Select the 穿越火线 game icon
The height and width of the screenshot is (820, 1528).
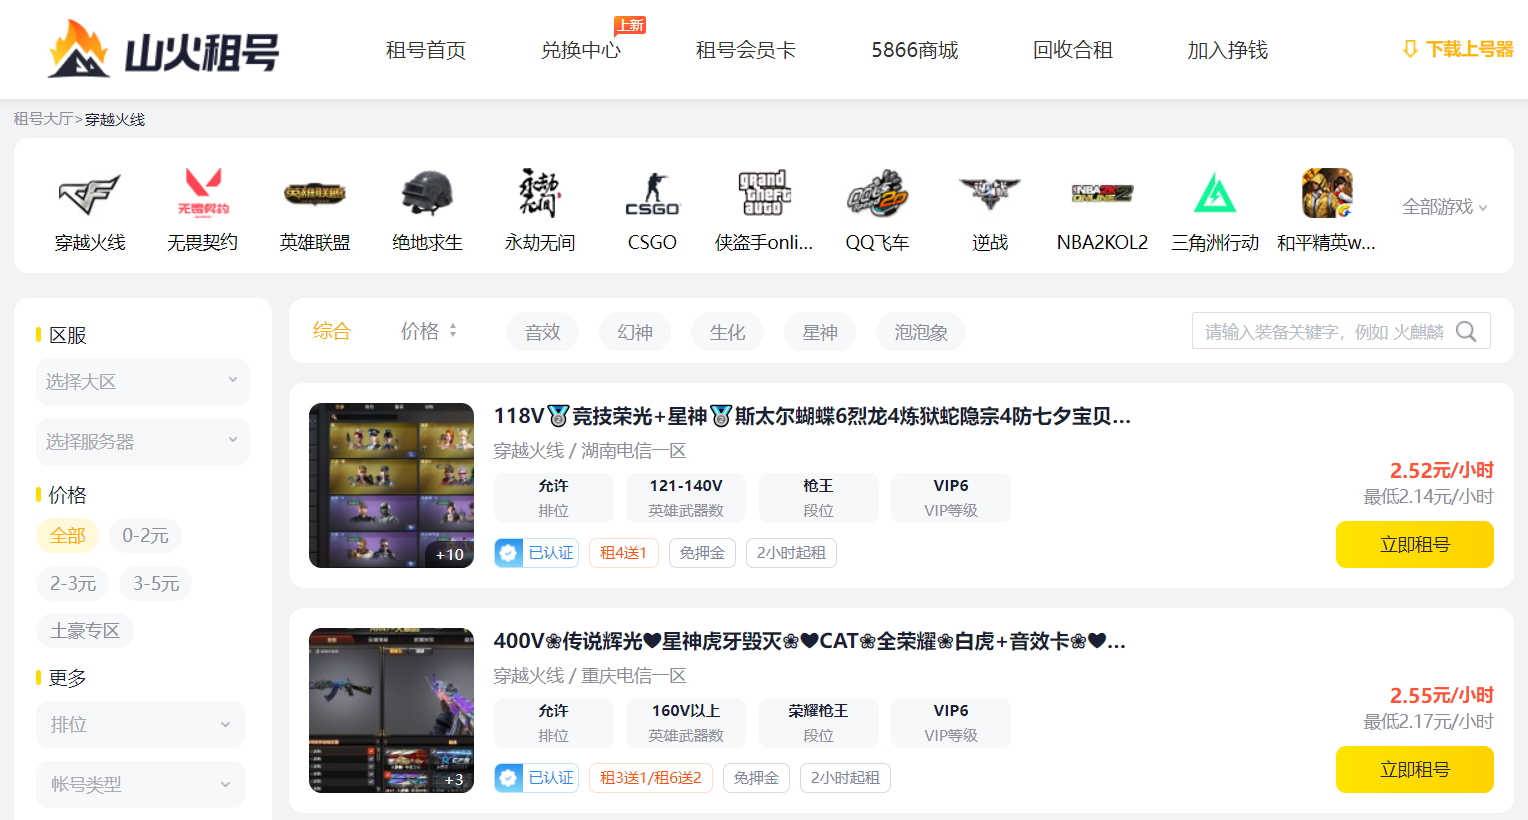[x=89, y=194]
